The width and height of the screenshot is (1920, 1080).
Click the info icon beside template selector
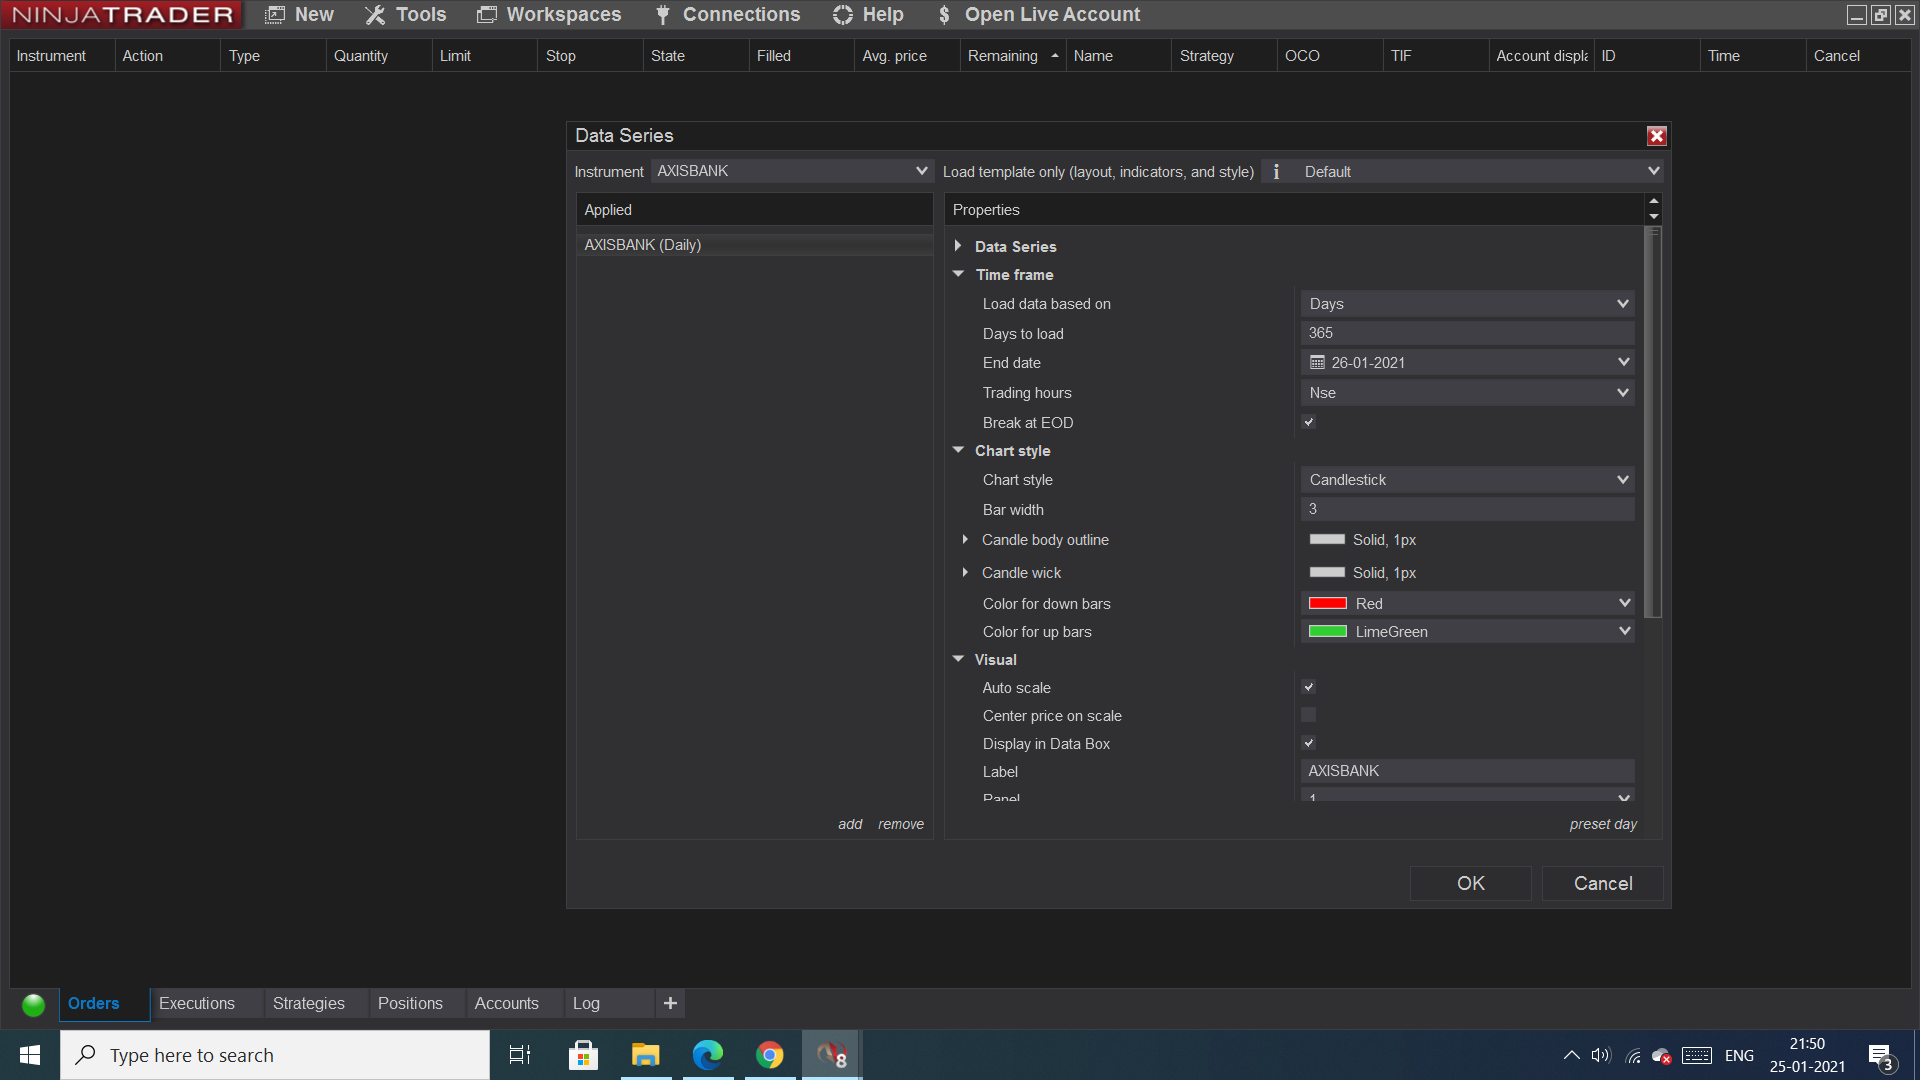1276,172
